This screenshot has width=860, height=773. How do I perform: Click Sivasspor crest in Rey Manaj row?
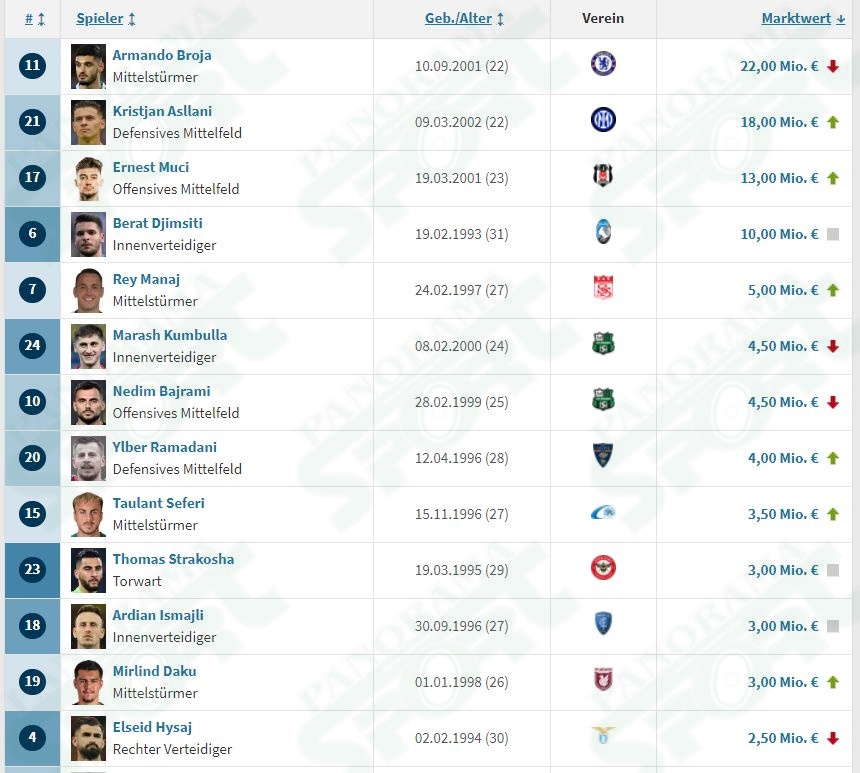[x=603, y=287]
